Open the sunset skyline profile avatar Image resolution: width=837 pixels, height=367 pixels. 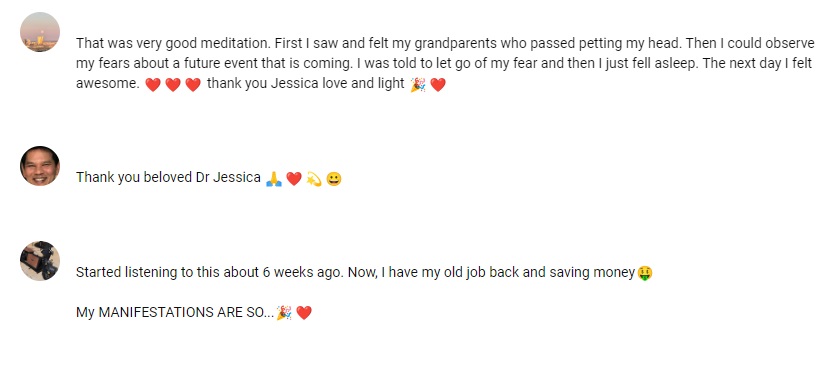(x=40, y=32)
